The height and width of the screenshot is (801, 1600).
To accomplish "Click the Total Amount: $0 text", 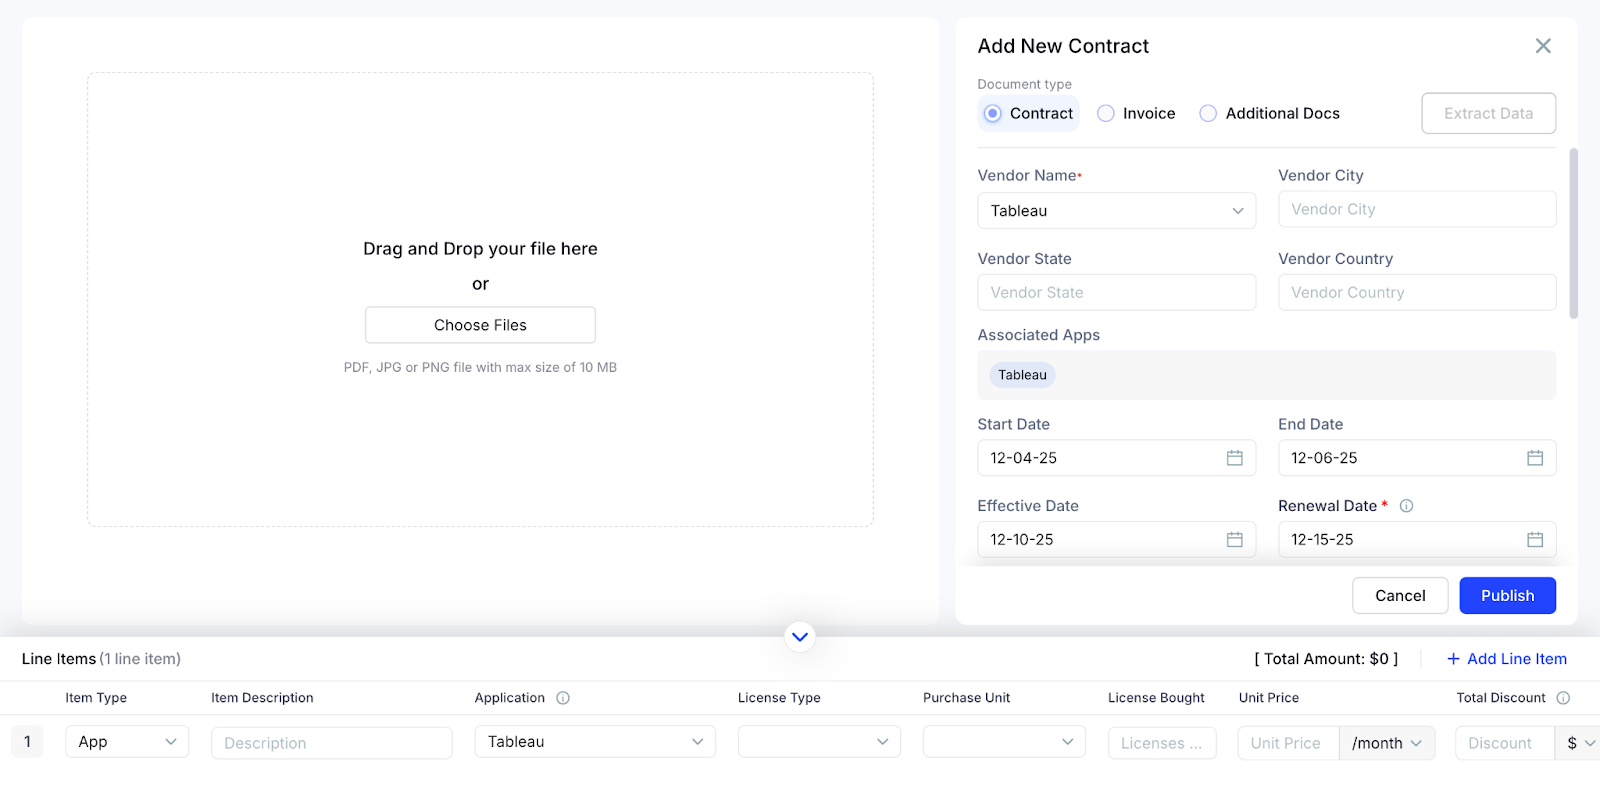I will 1326,659.
